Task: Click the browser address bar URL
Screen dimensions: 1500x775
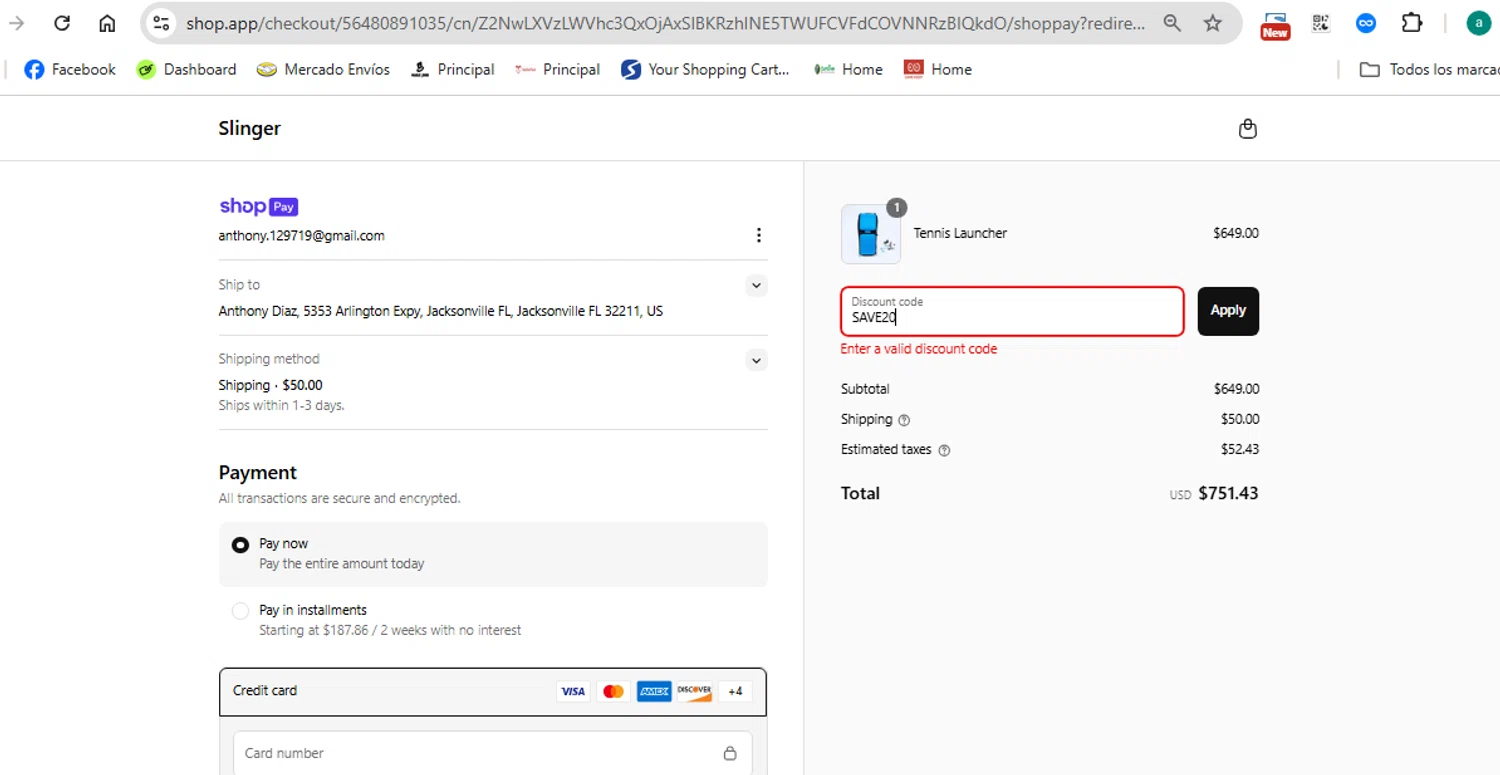Action: 665,23
